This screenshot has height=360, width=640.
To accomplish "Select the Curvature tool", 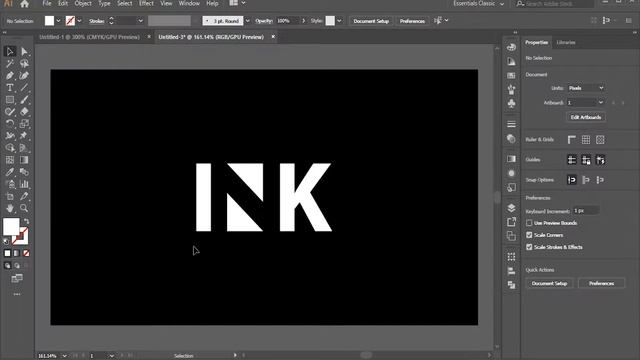I will click(24, 76).
